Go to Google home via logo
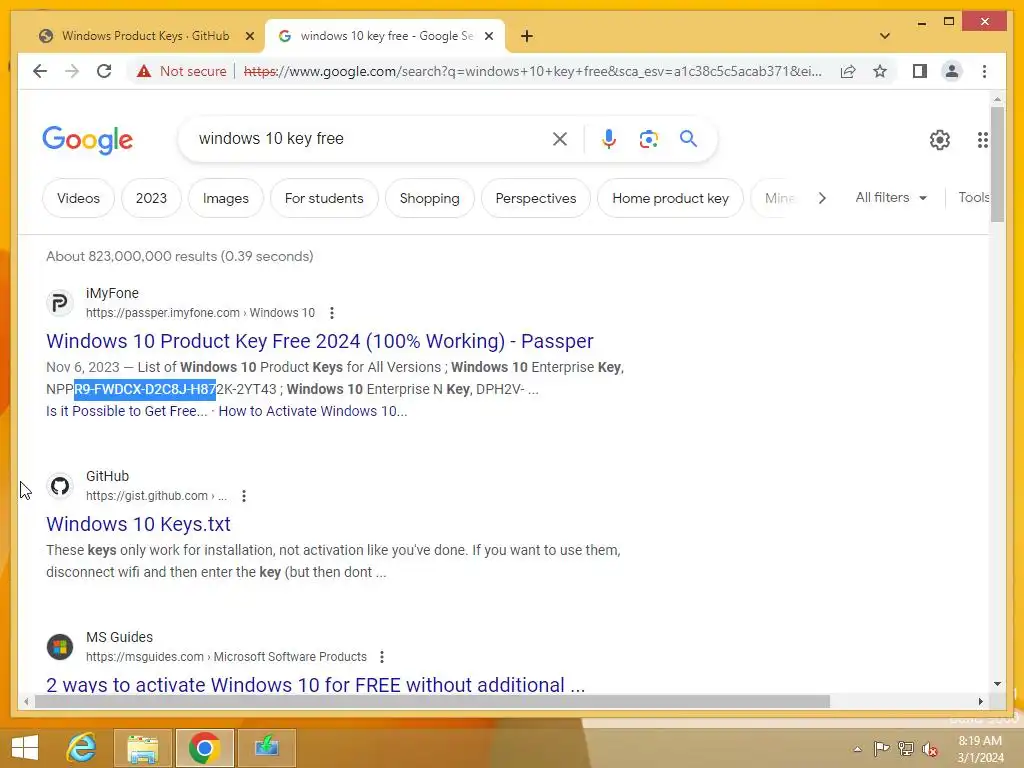The height and width of the screenshot is (768, 1024). 88,140
